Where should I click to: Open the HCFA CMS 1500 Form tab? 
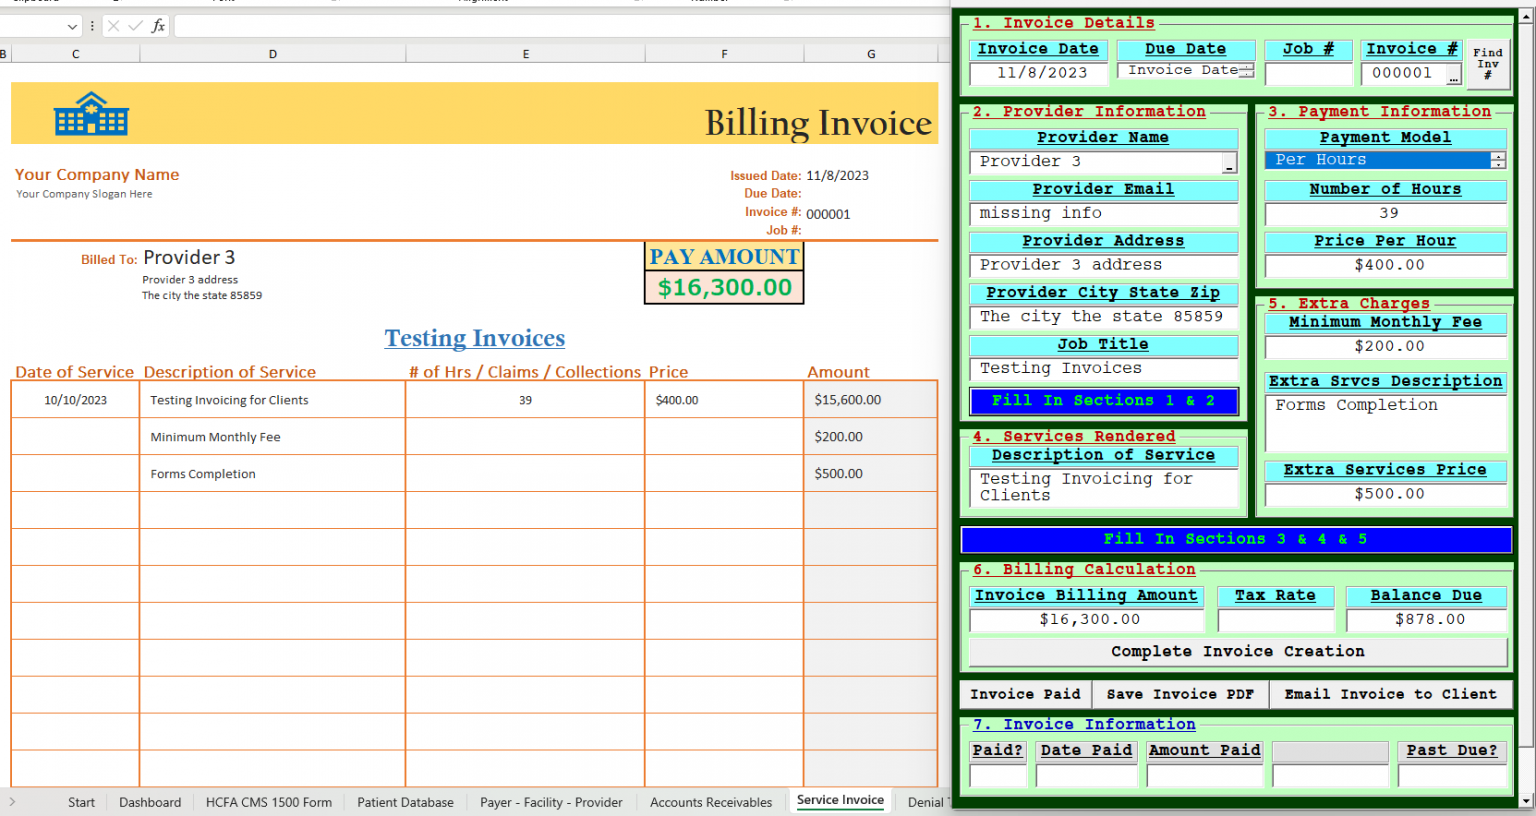268,802
